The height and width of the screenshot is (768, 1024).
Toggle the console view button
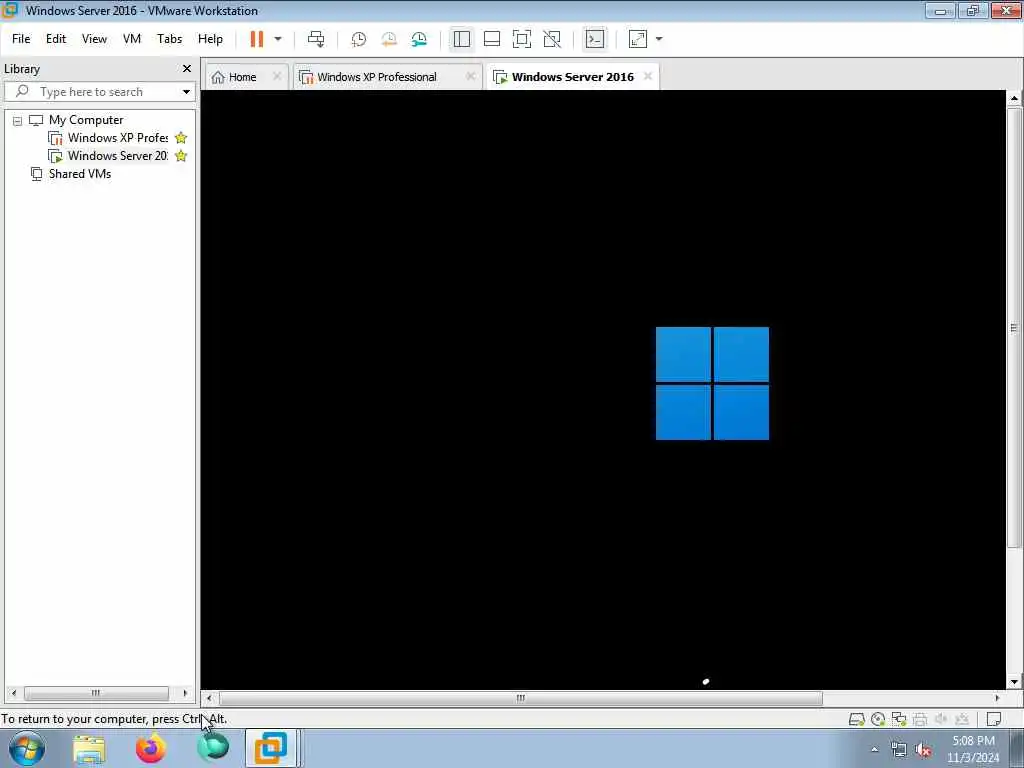(594, 39)
